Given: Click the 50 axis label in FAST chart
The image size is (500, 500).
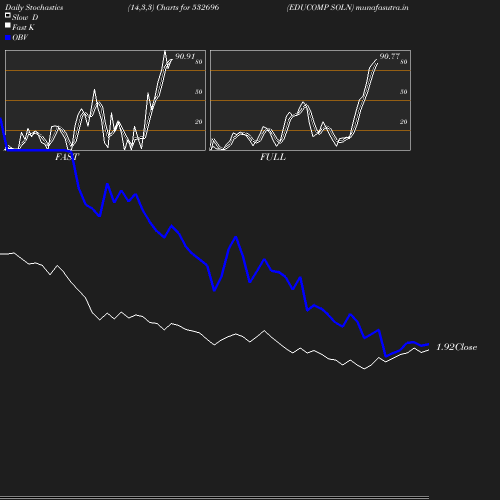Looking at the screenshot, I should click(199, 92).
